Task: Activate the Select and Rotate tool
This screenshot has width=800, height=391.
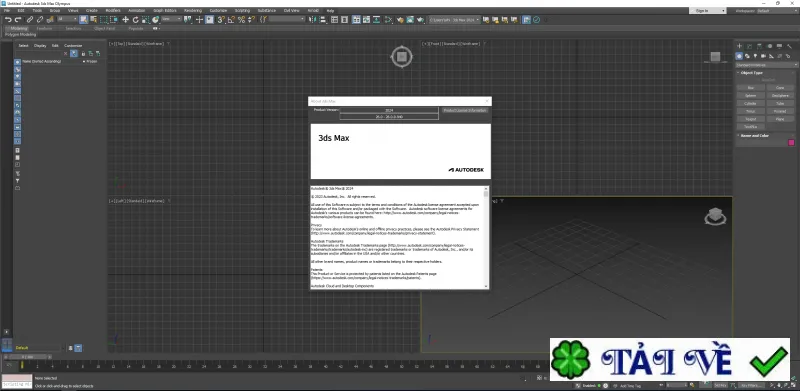Action: pos(136,19)
